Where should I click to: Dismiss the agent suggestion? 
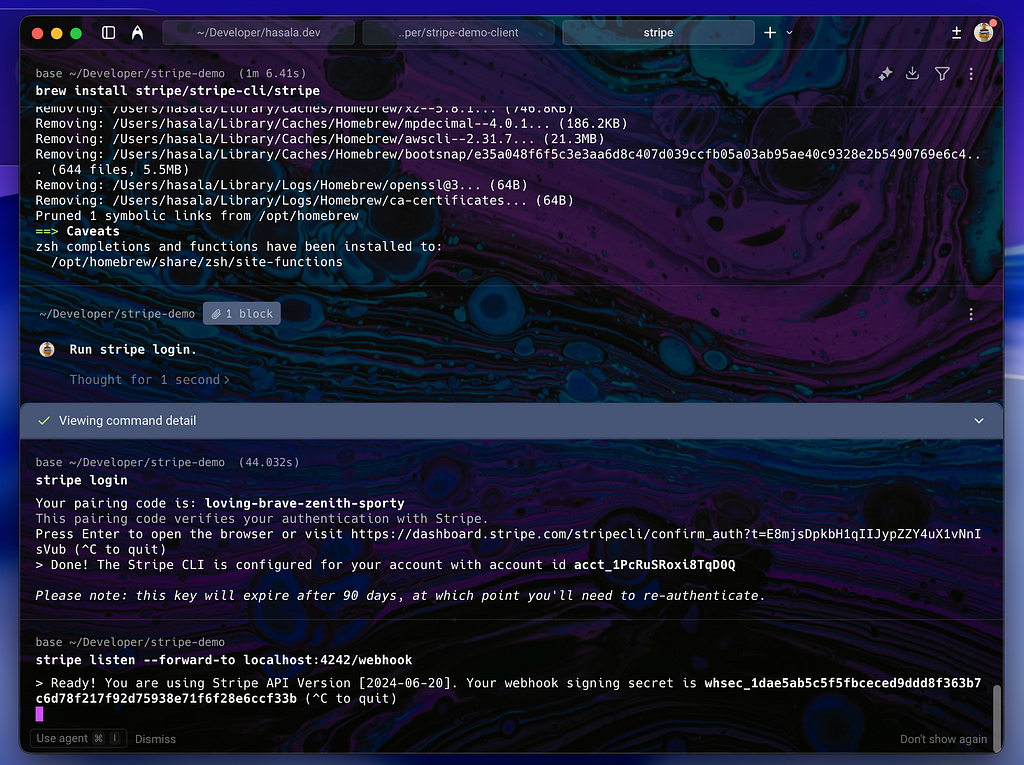point(155,739)
